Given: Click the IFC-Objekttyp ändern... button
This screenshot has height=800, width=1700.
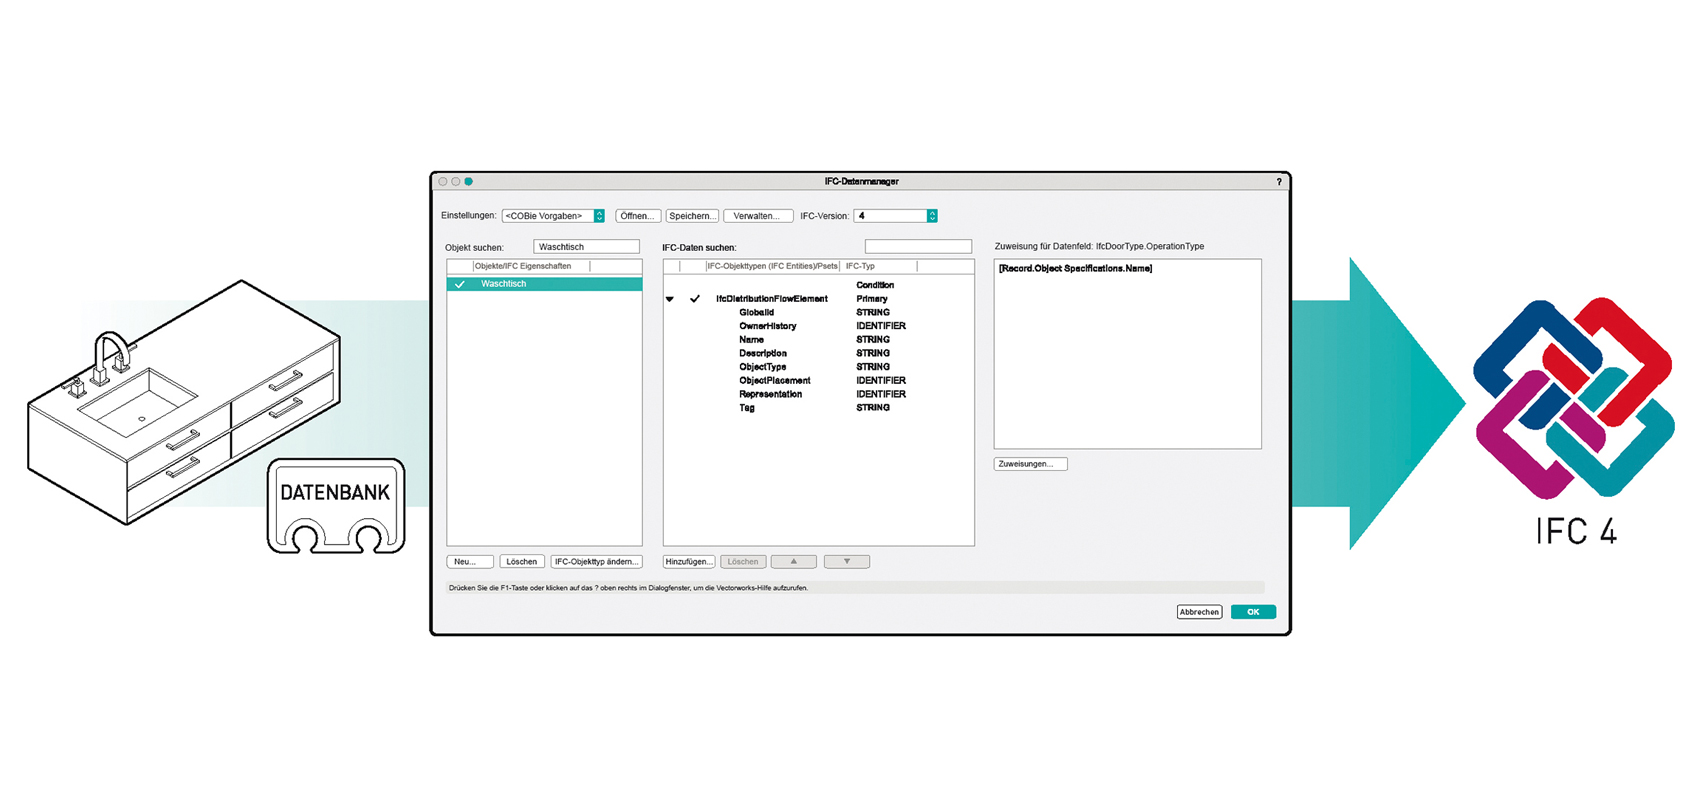Looking at the screenshot, I should 596,562.
